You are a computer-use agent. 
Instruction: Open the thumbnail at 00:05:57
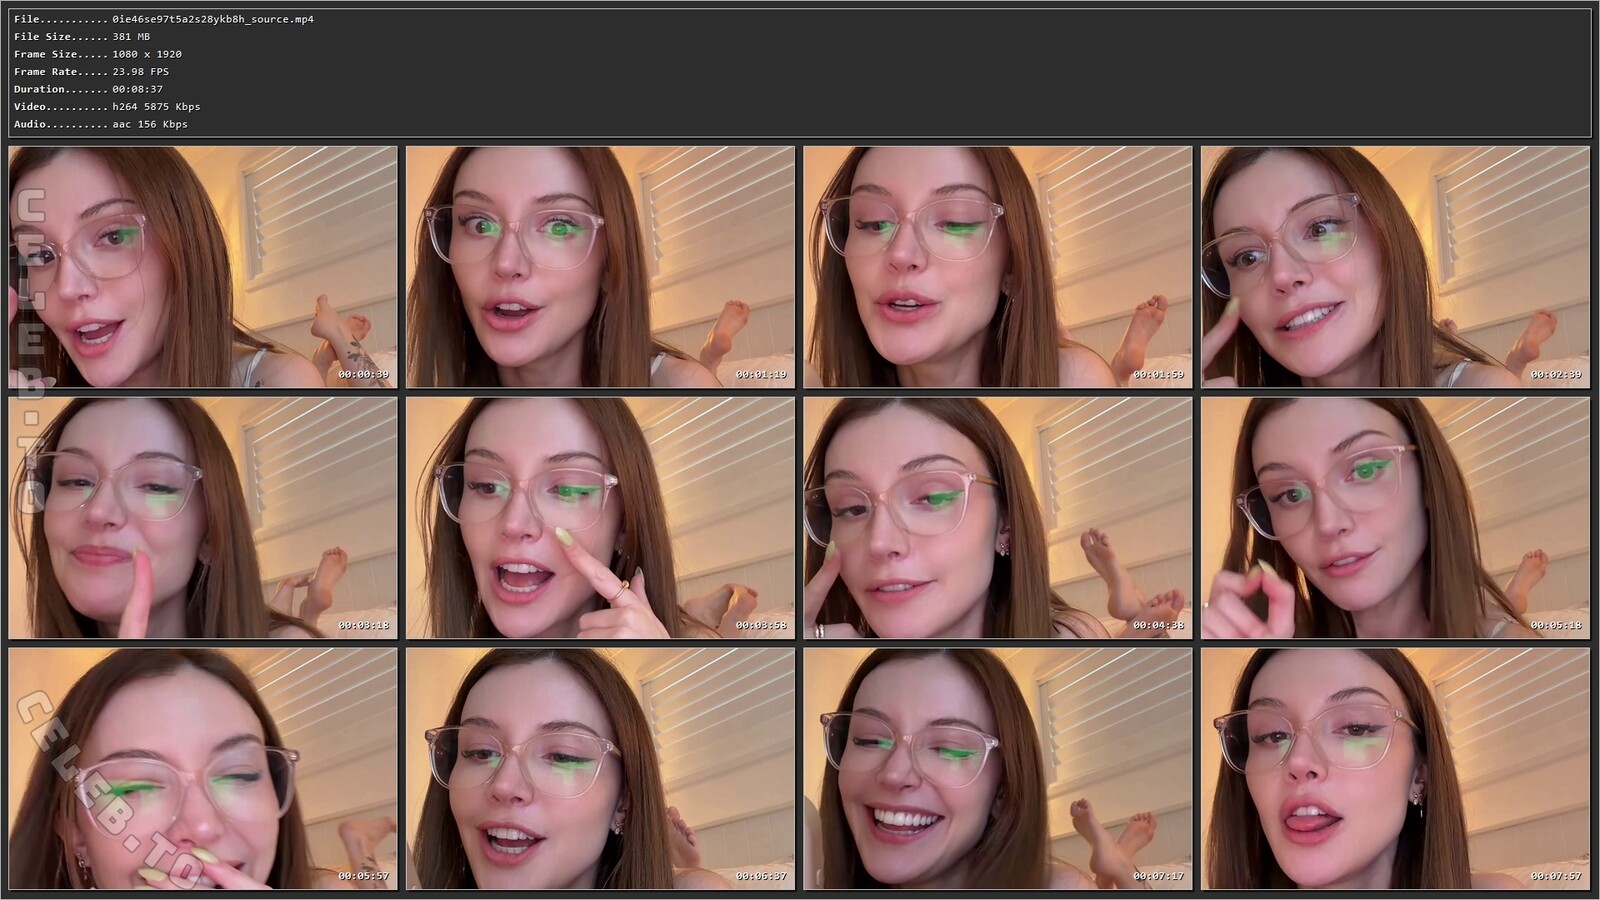pyautogui.click(x=203, y=769)
